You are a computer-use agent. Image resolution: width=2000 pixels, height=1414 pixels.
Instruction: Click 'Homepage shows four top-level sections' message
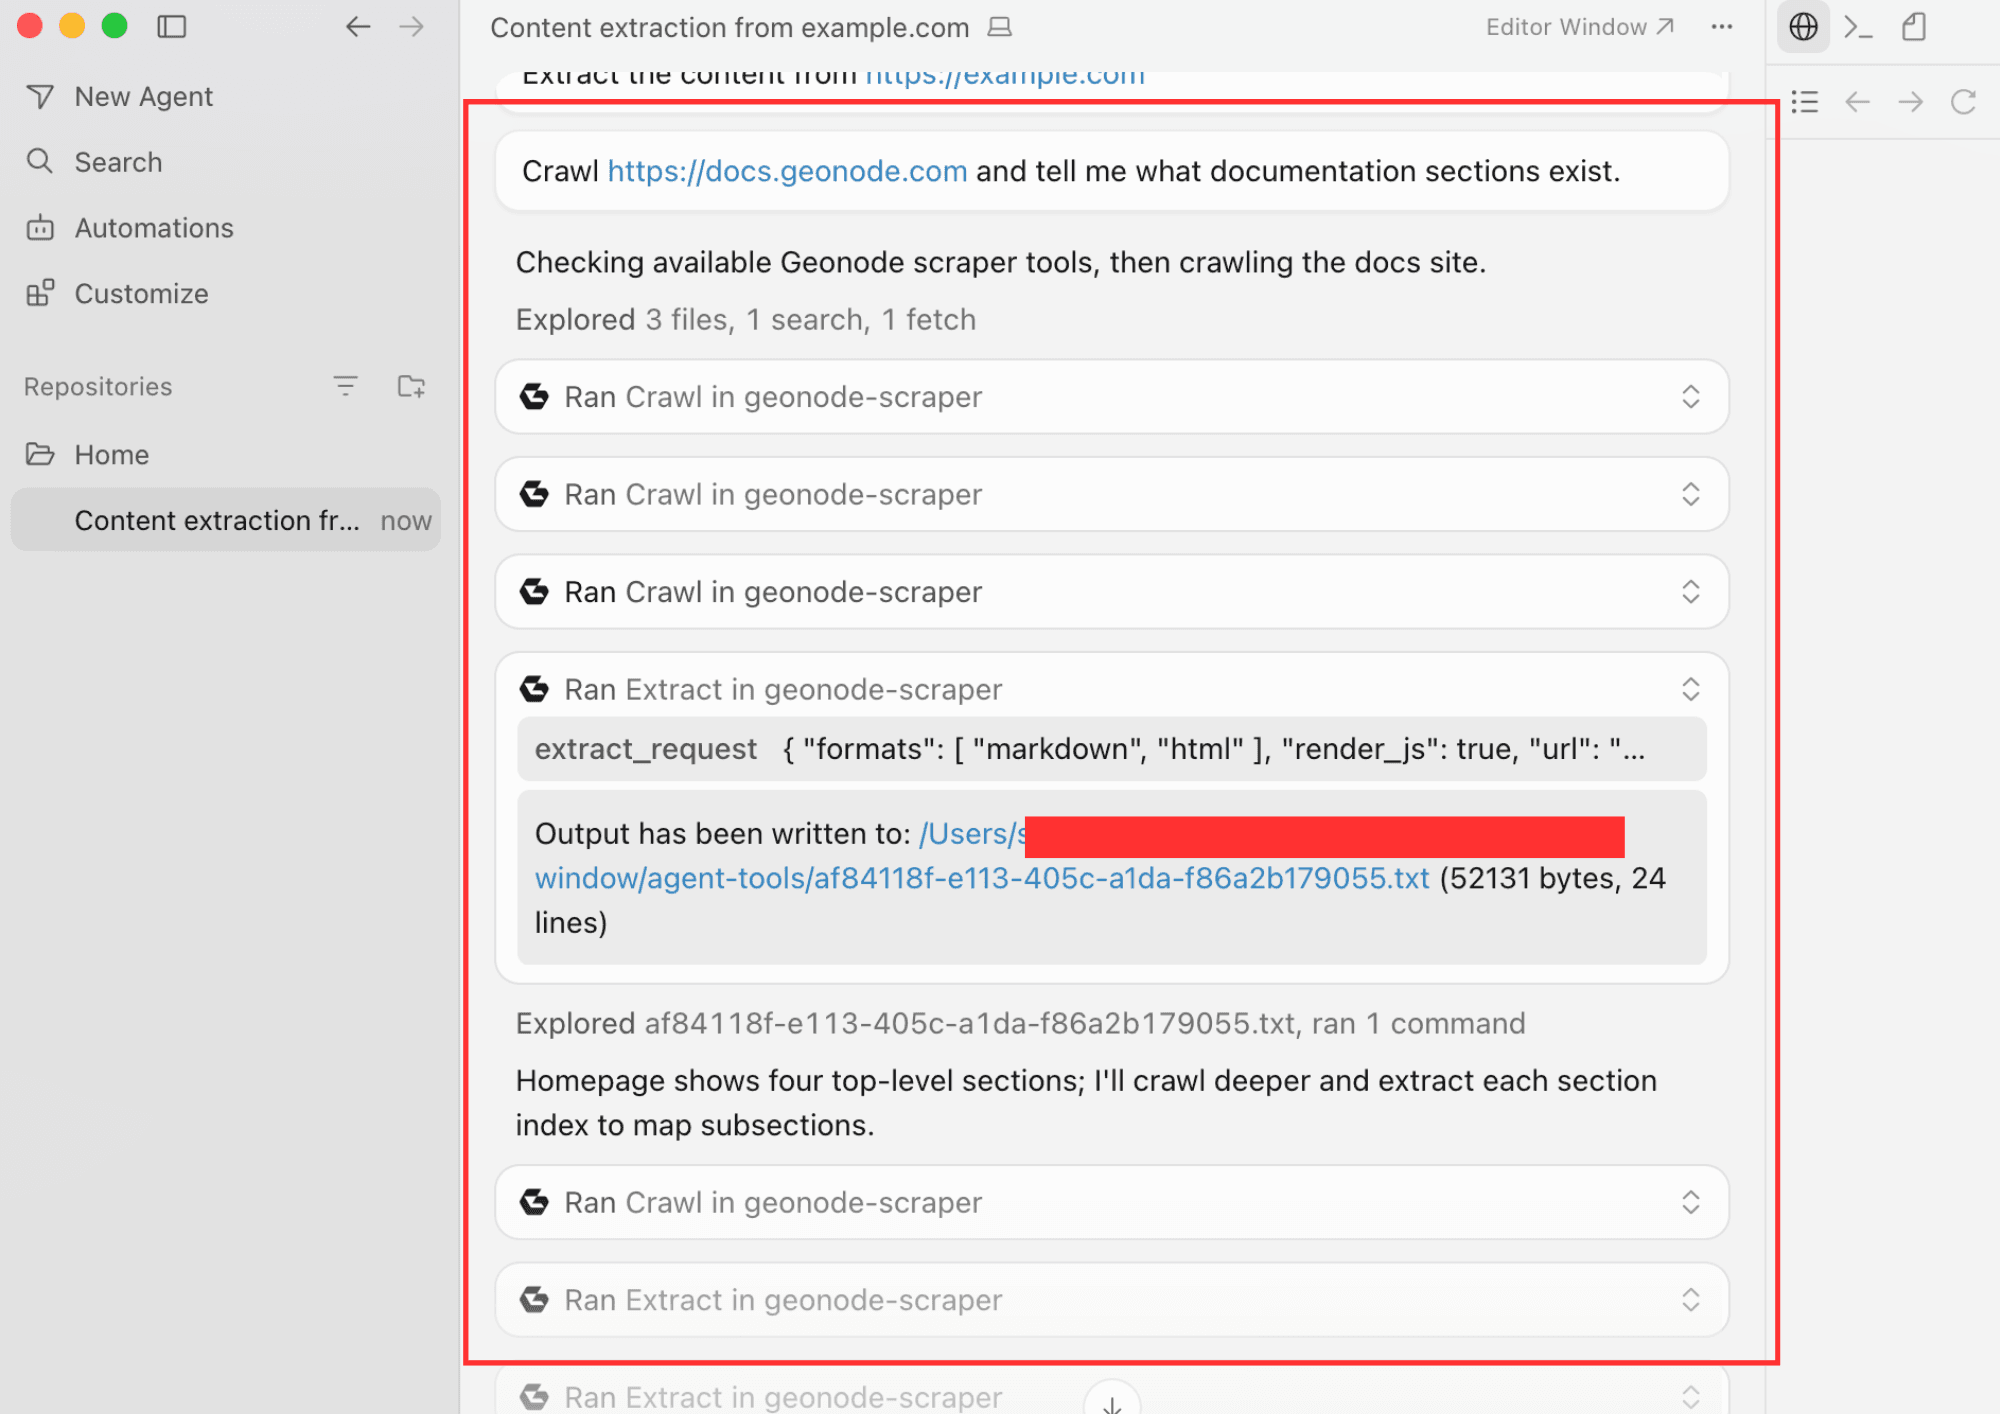[x=1086, y=1102]
